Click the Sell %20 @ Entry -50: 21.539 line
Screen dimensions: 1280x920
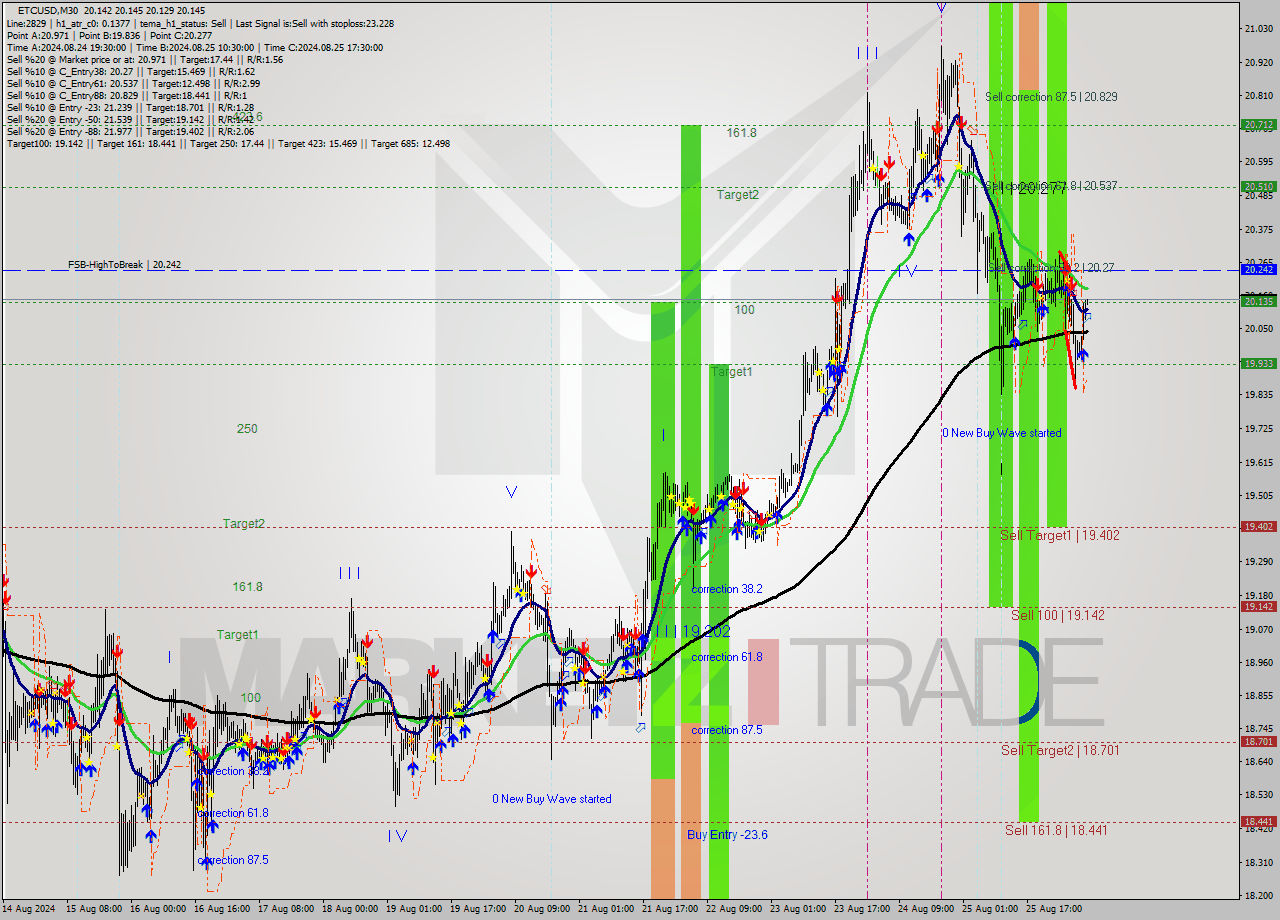130,119
